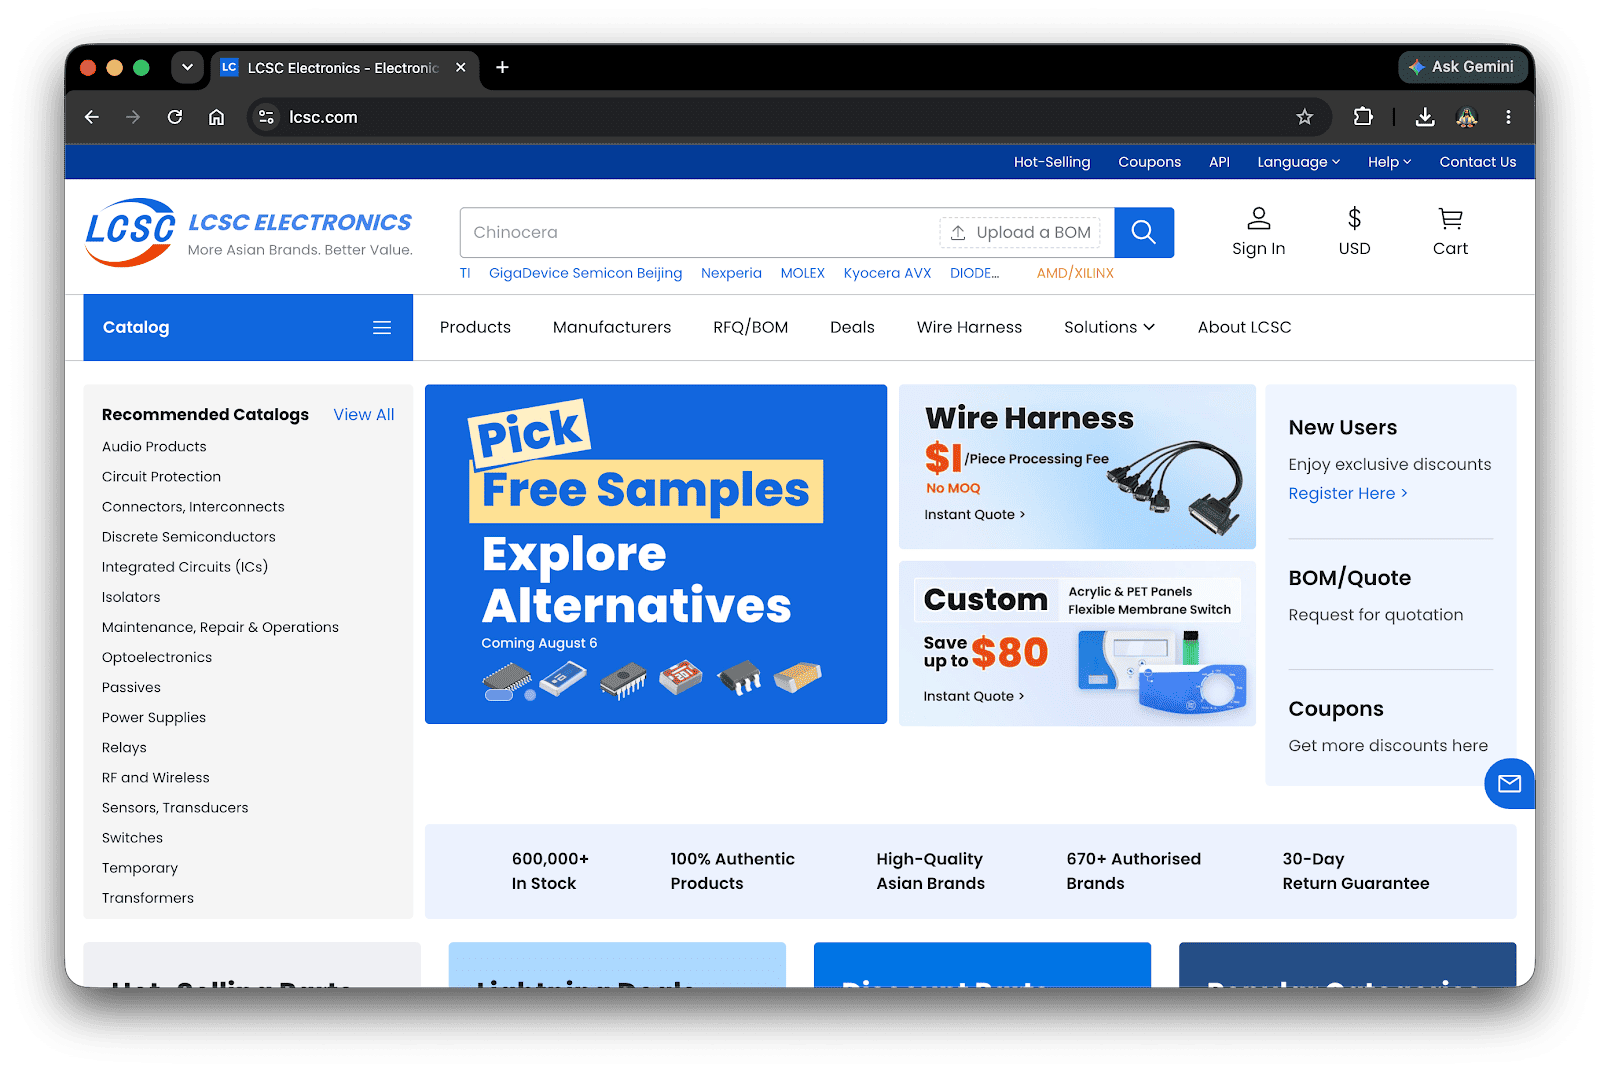Screen dimensions: 1600x1073
Task: Open the browser extensions menu
Action: click(x=1363, y=117)
